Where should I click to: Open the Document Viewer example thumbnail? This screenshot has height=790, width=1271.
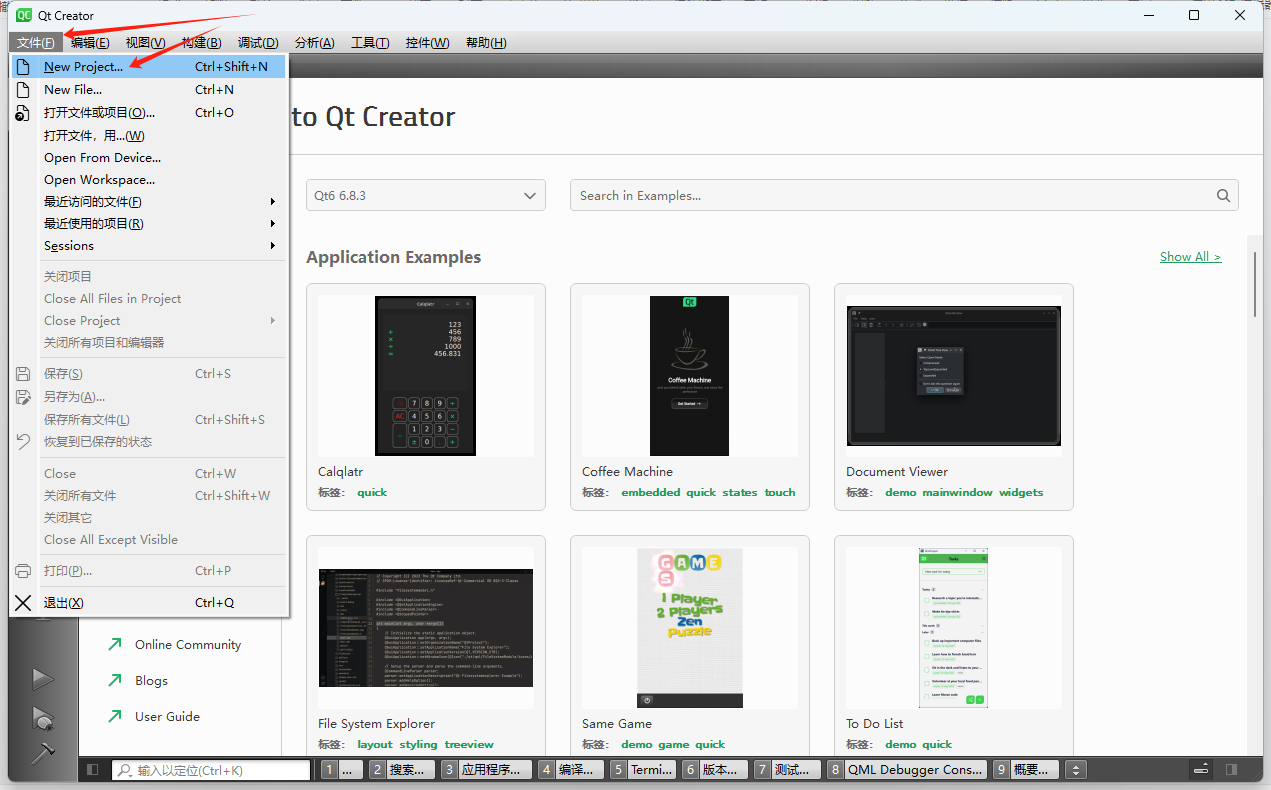953,375
